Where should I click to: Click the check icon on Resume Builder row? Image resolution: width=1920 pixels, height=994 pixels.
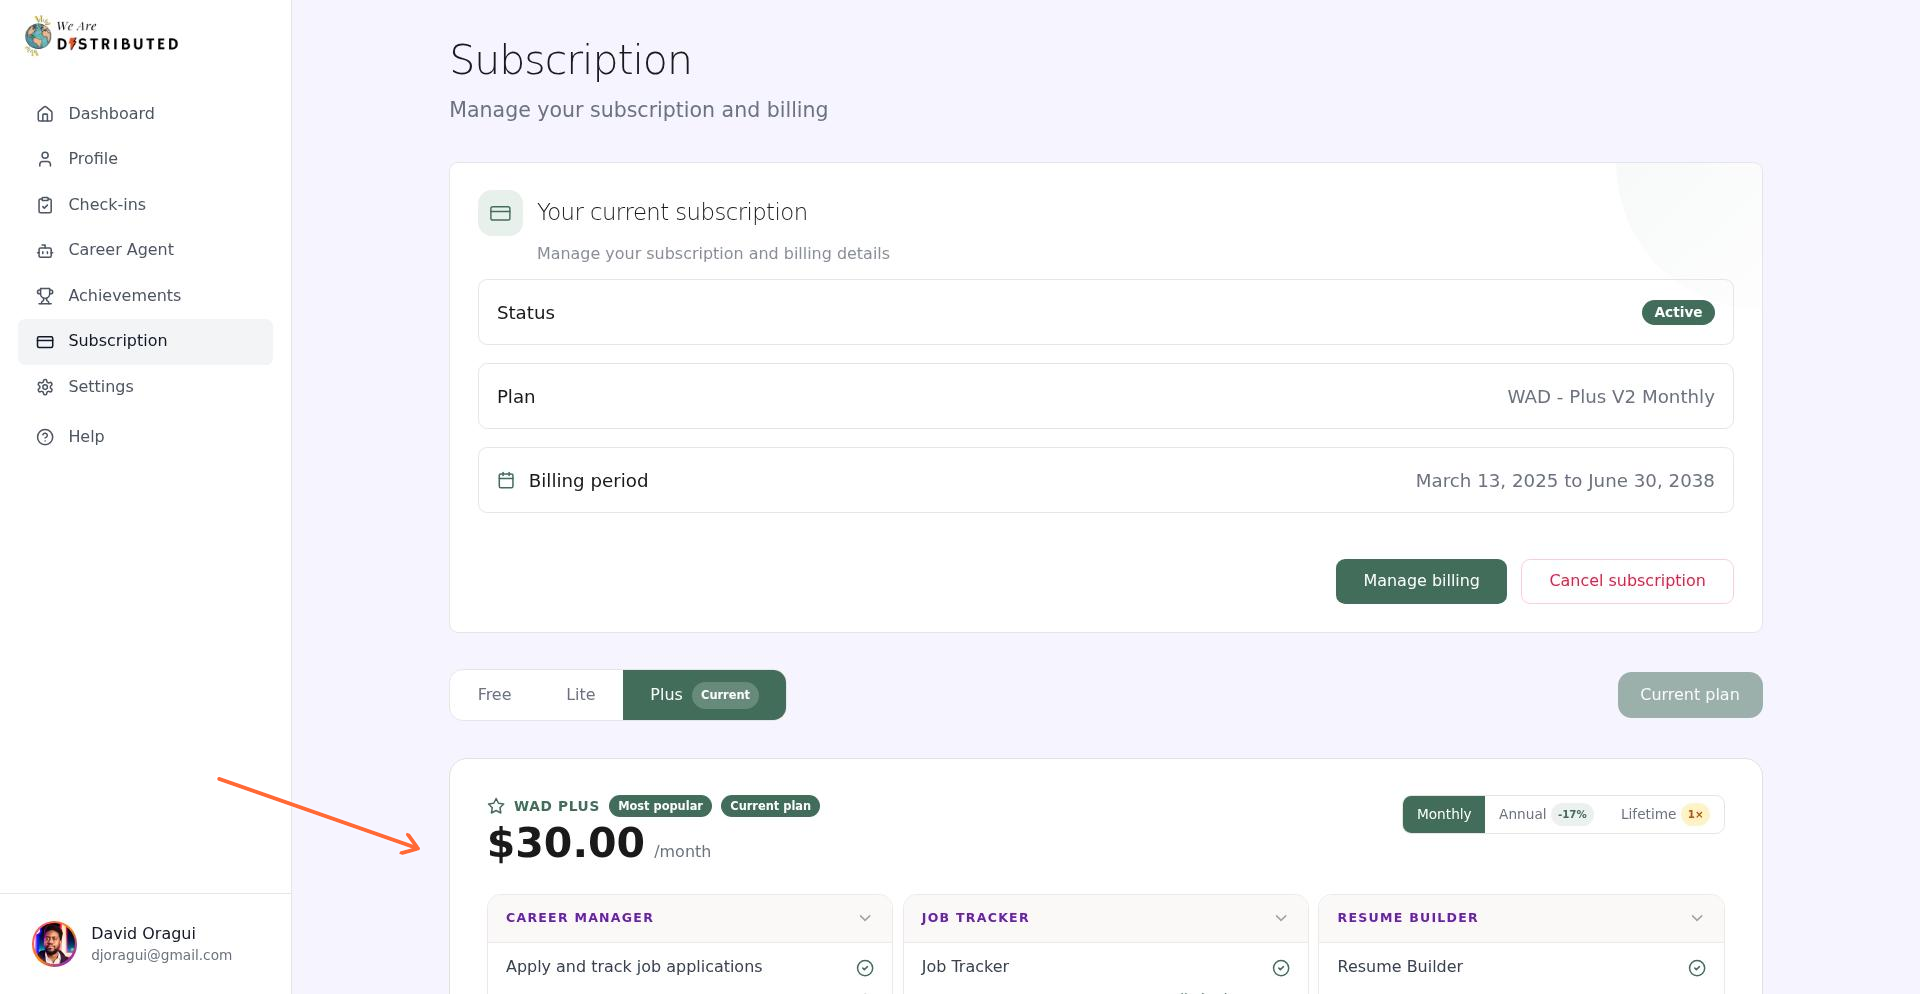coord(1697,968)
